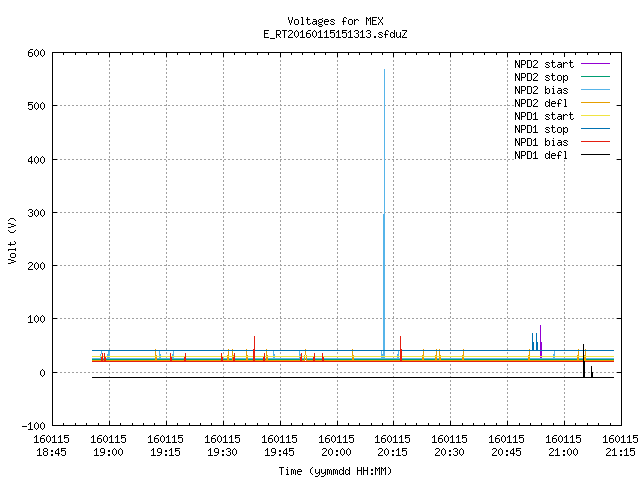Screen dimensions: 640x480
Task: Click the red NPD1 bias spike after 20:15
Action: coord(400,347)
